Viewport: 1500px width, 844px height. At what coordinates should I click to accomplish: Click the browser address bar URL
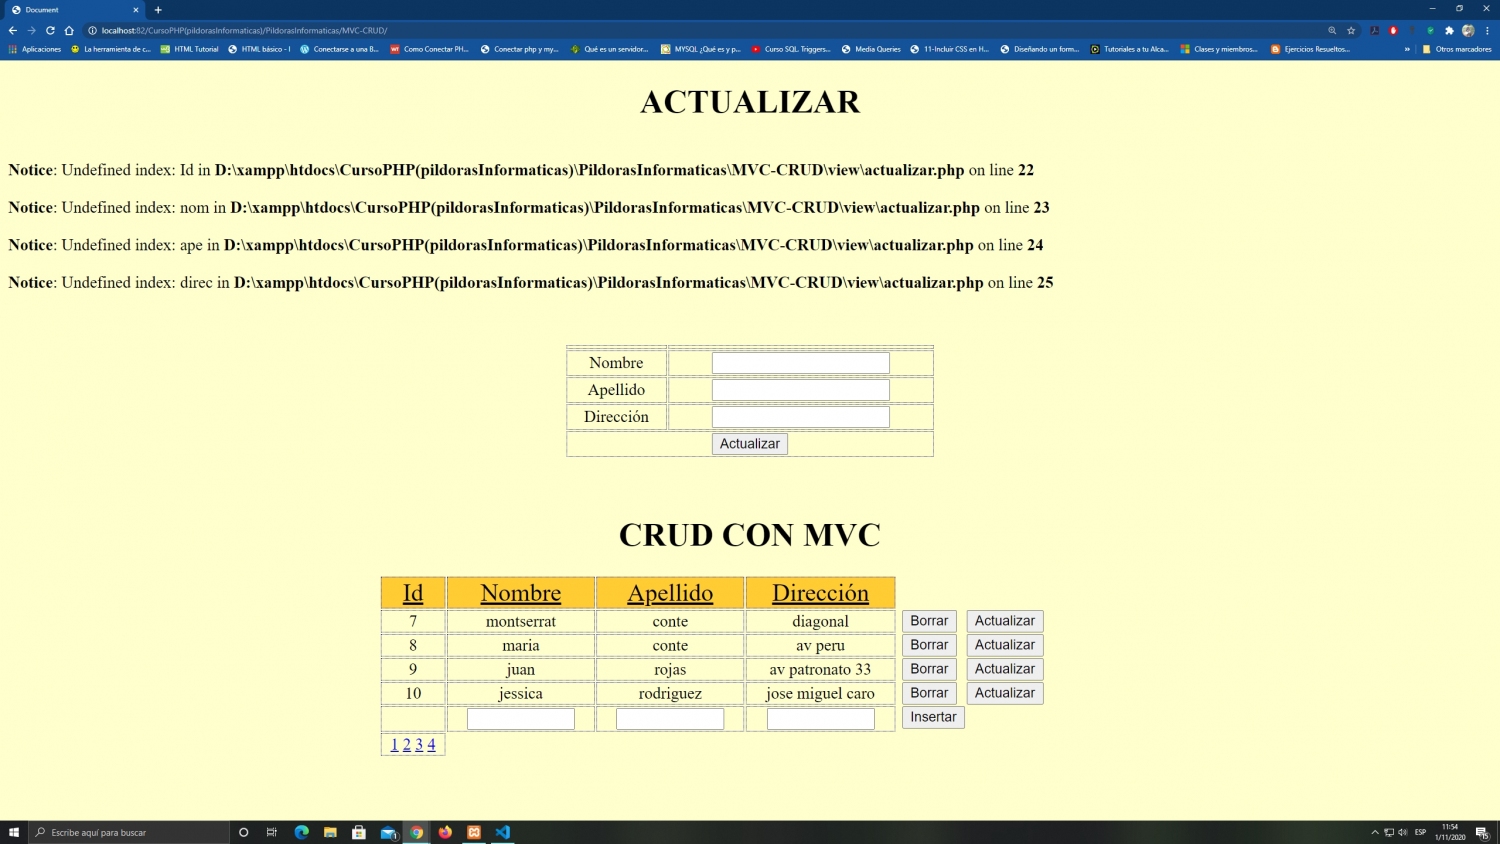click(x=244, y=30)
